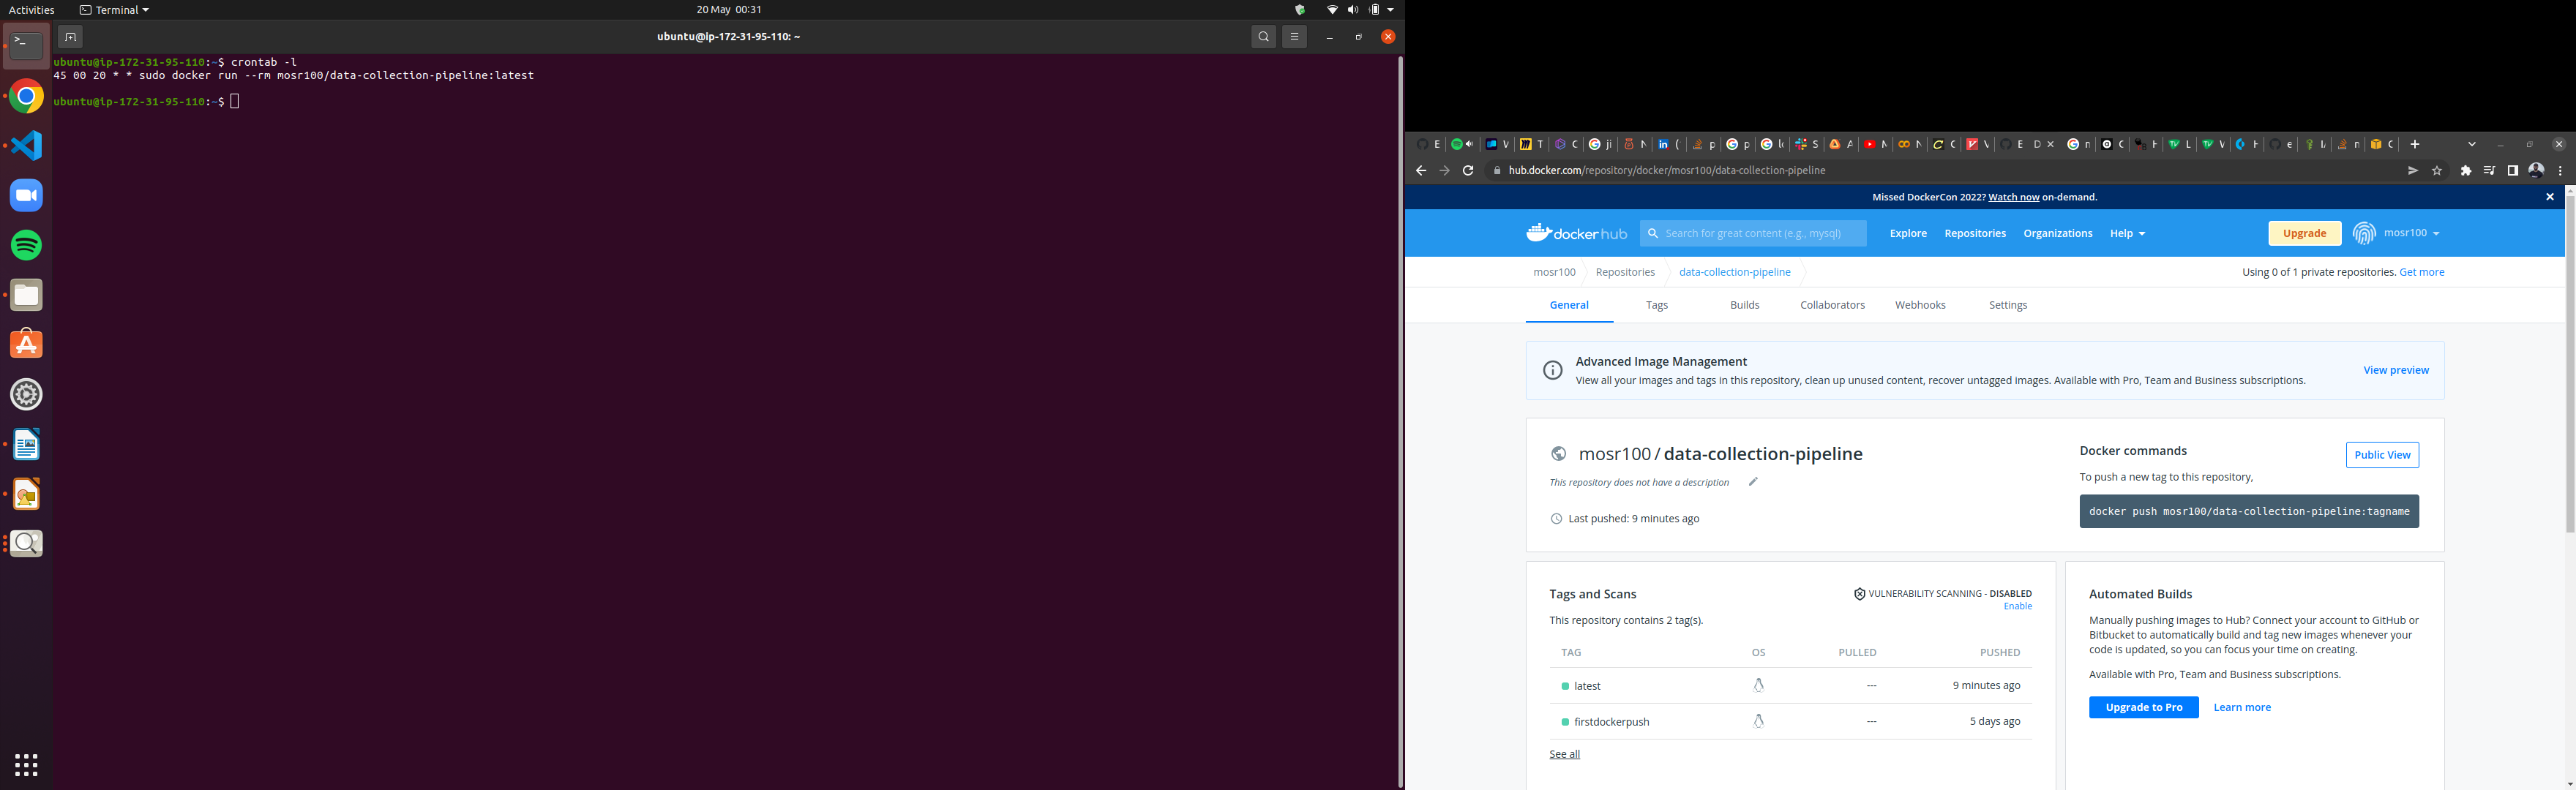This screenshot has height=790, width=2576.
Task: Toggle the bookmark star for this page
Action: click(2437, 170)
